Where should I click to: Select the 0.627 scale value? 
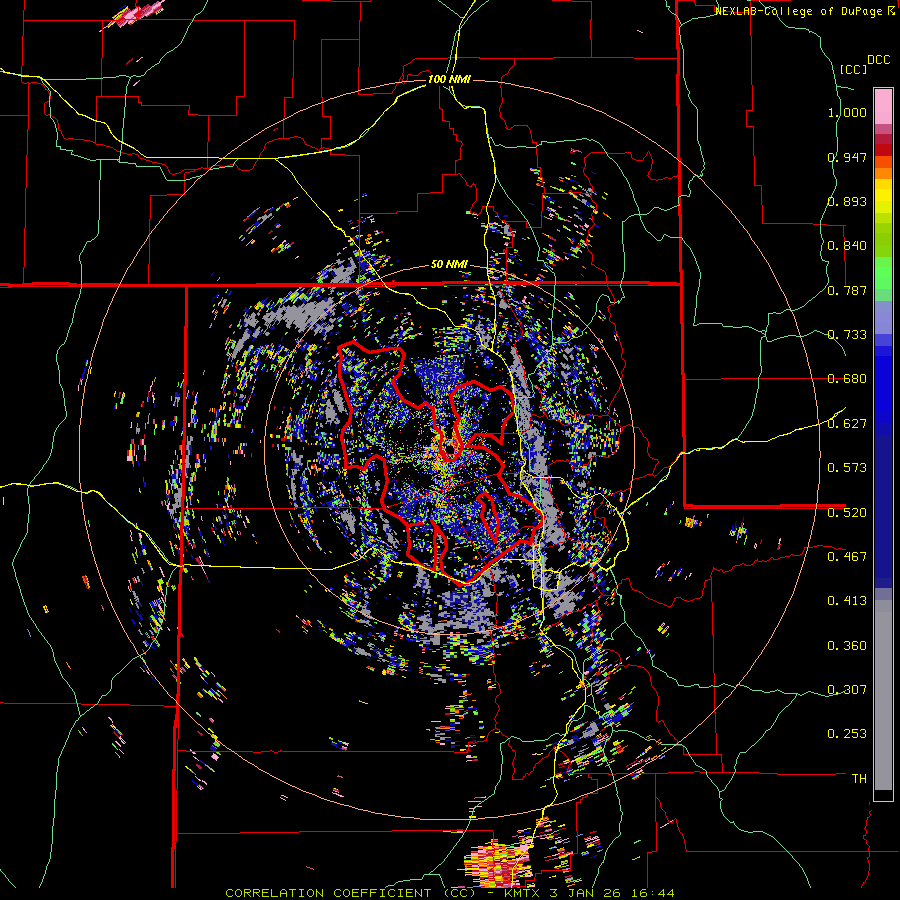(847, 424)
